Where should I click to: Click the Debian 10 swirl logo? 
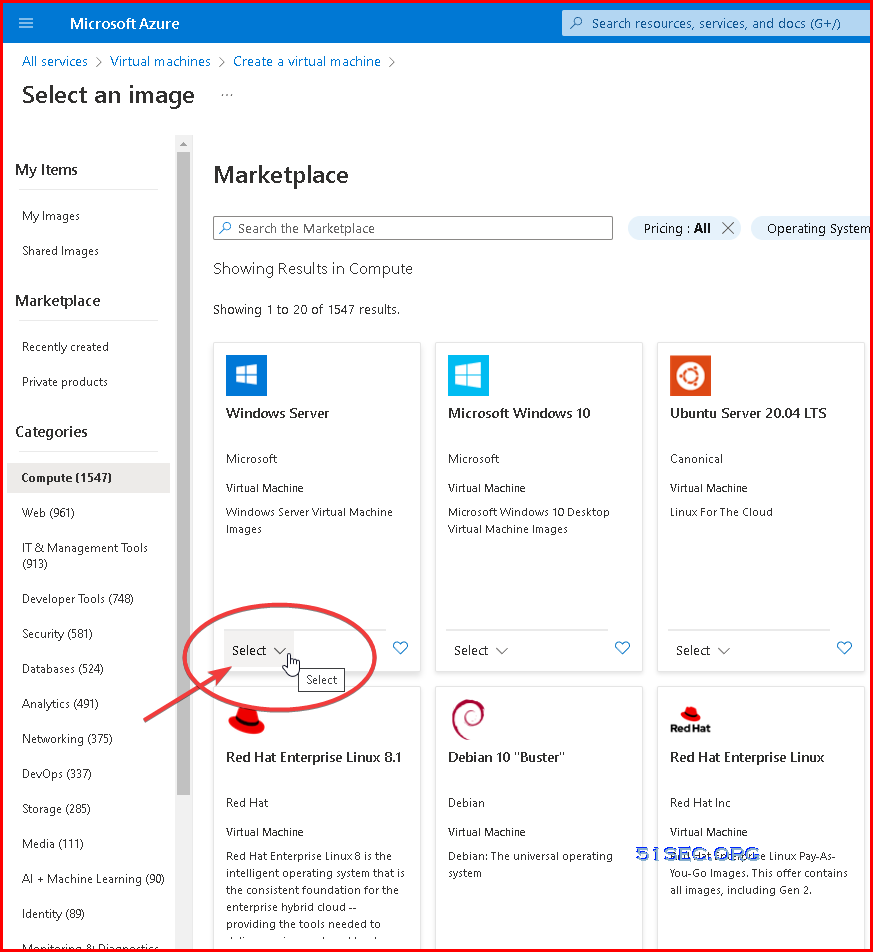coord(468,719)
